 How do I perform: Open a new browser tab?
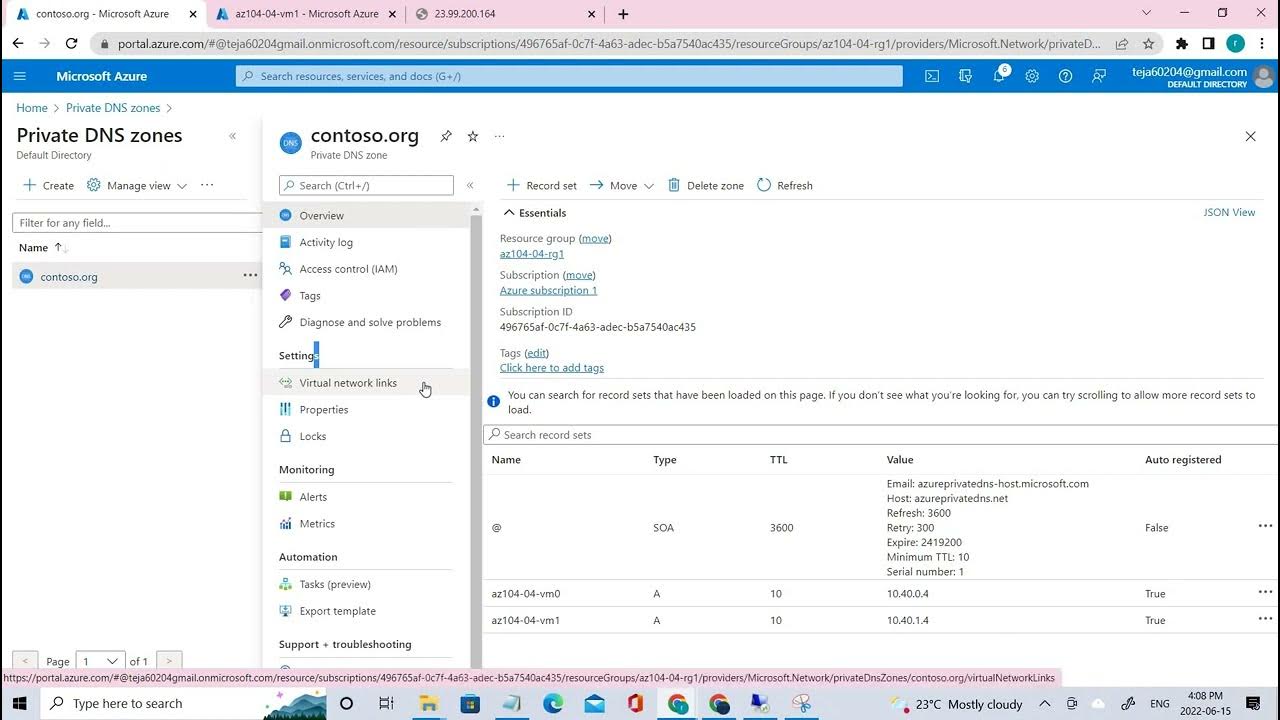[x=623, y=14]
